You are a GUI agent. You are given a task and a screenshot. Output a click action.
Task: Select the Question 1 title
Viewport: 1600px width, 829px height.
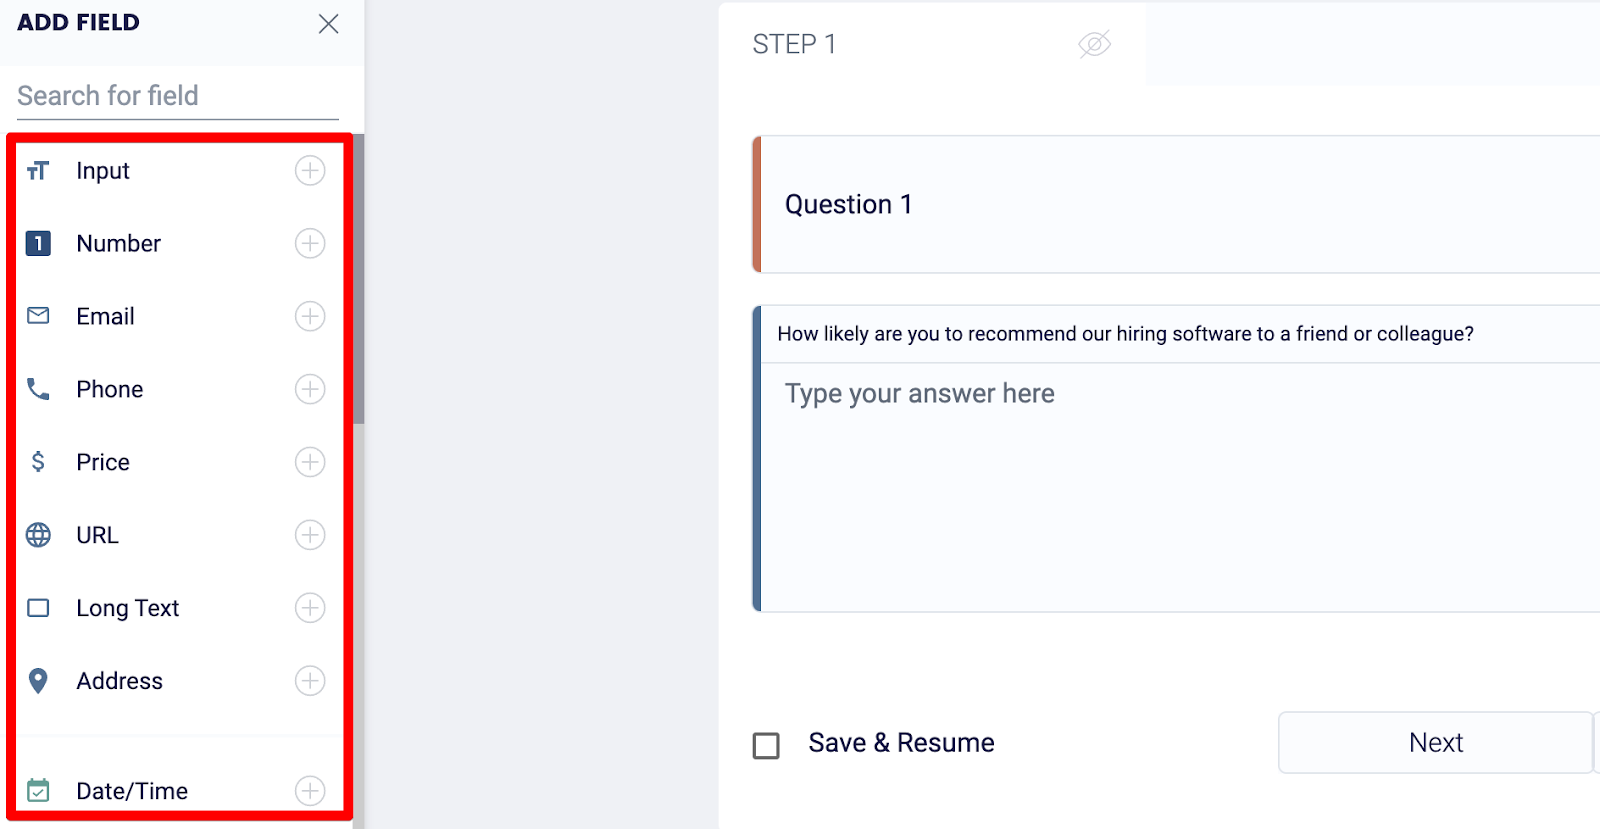pos(849,204)
